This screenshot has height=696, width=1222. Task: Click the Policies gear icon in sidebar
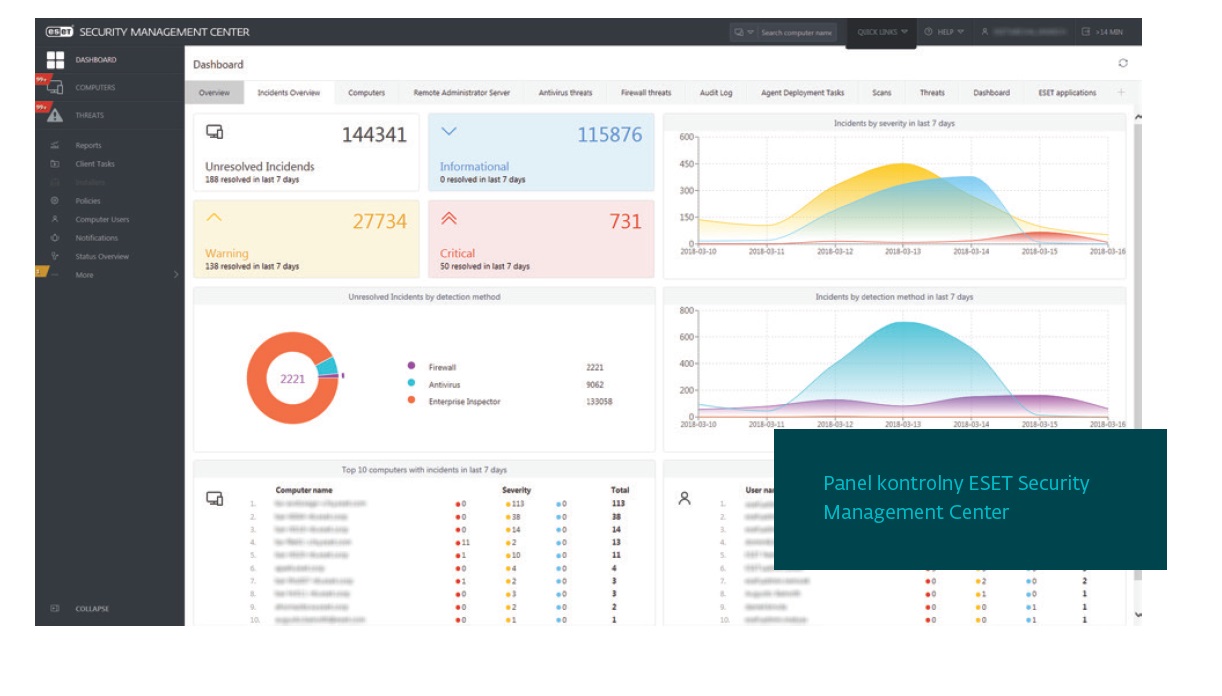(x=55, y=201)
